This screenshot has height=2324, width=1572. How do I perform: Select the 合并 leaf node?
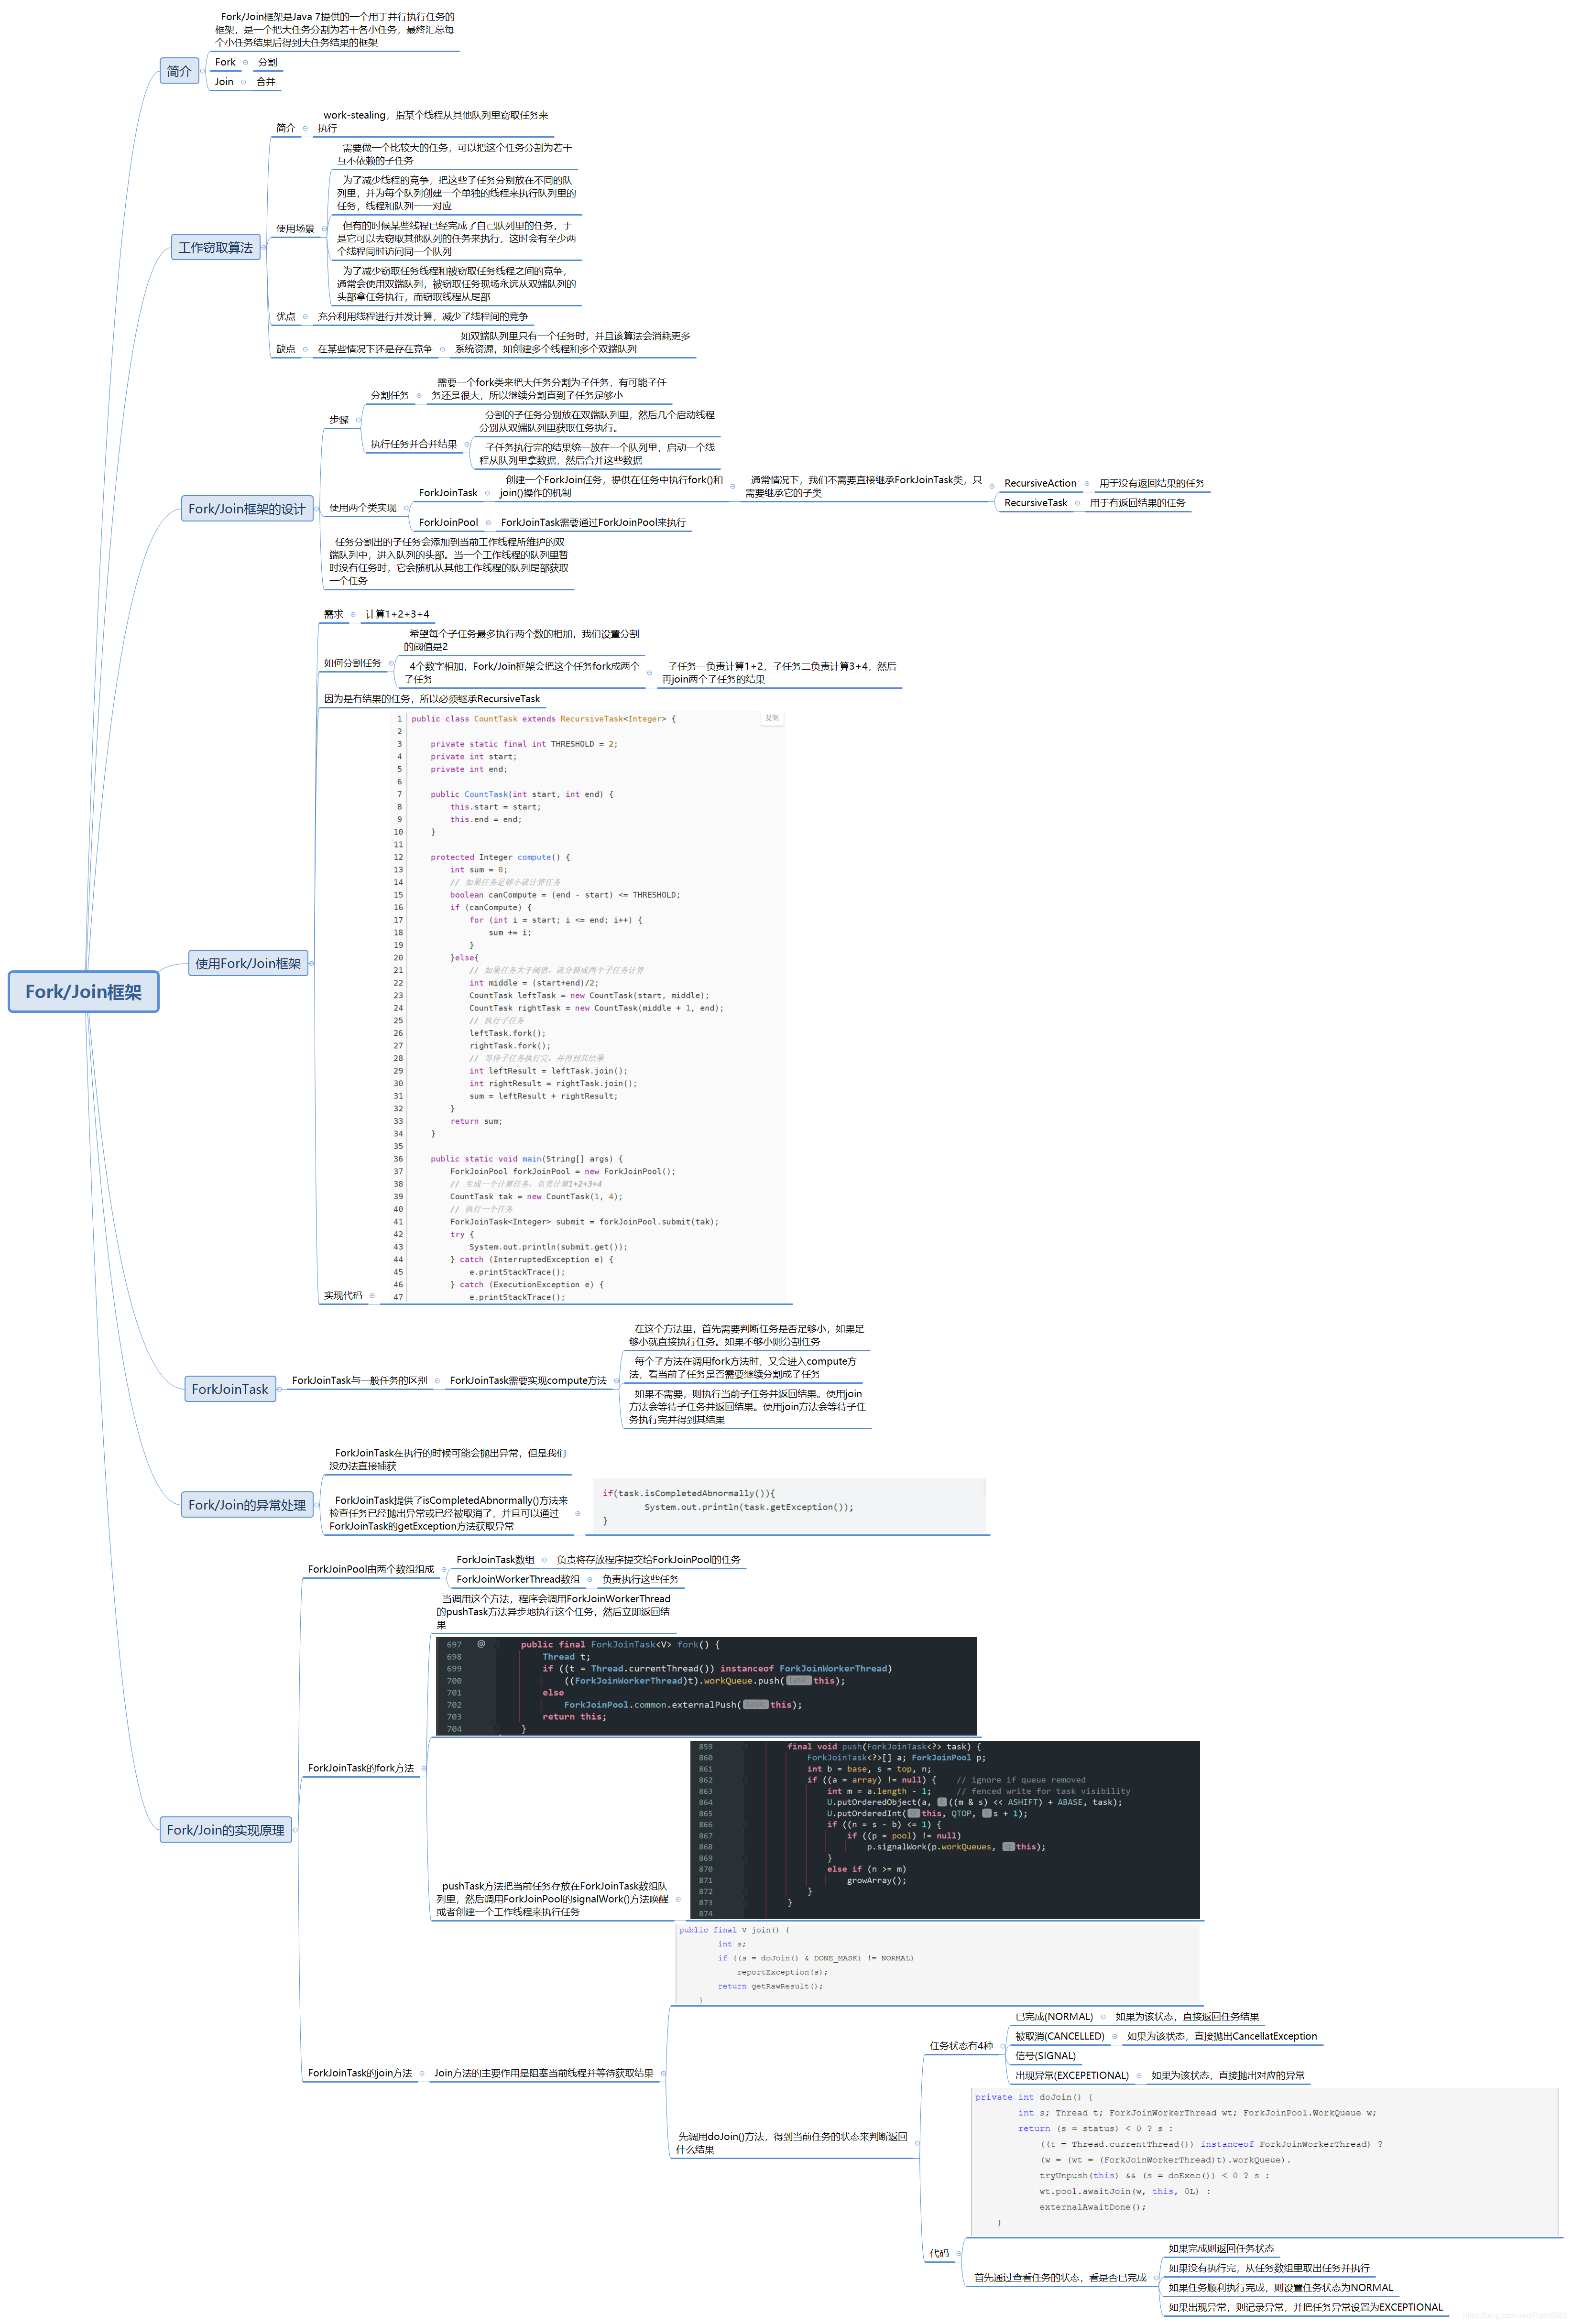(x=265, y=82)
